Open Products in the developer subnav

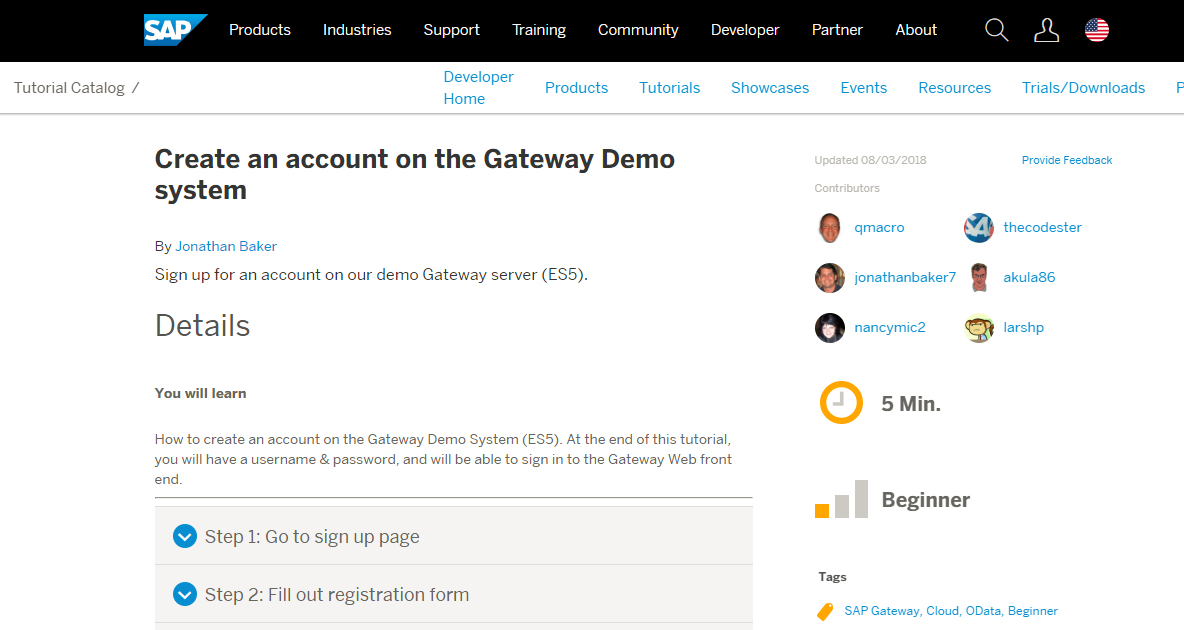click(x=576, y=88)
